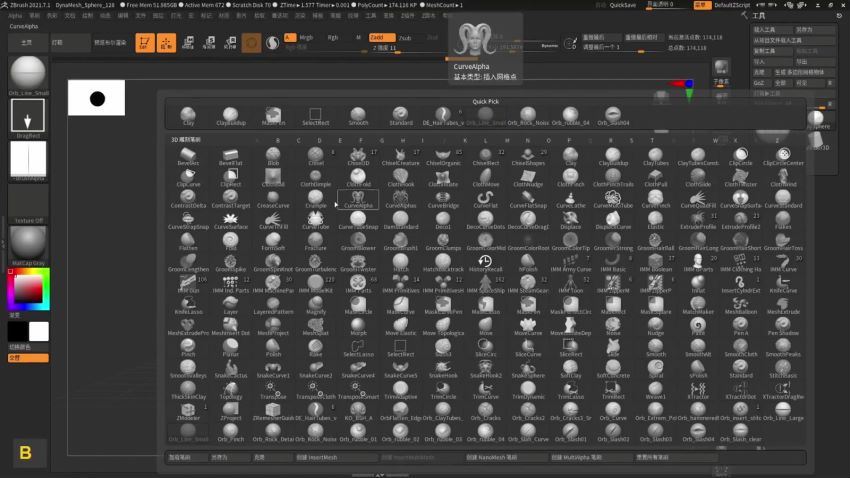
Task: Select the MoveCurve brush
Action: [x=528, y=326]
